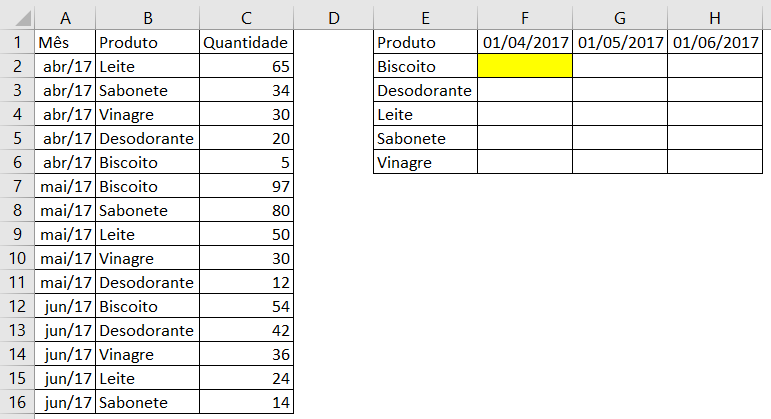Select the Produto header in column B
Screen dimensions: 771x419
(147, 42)
